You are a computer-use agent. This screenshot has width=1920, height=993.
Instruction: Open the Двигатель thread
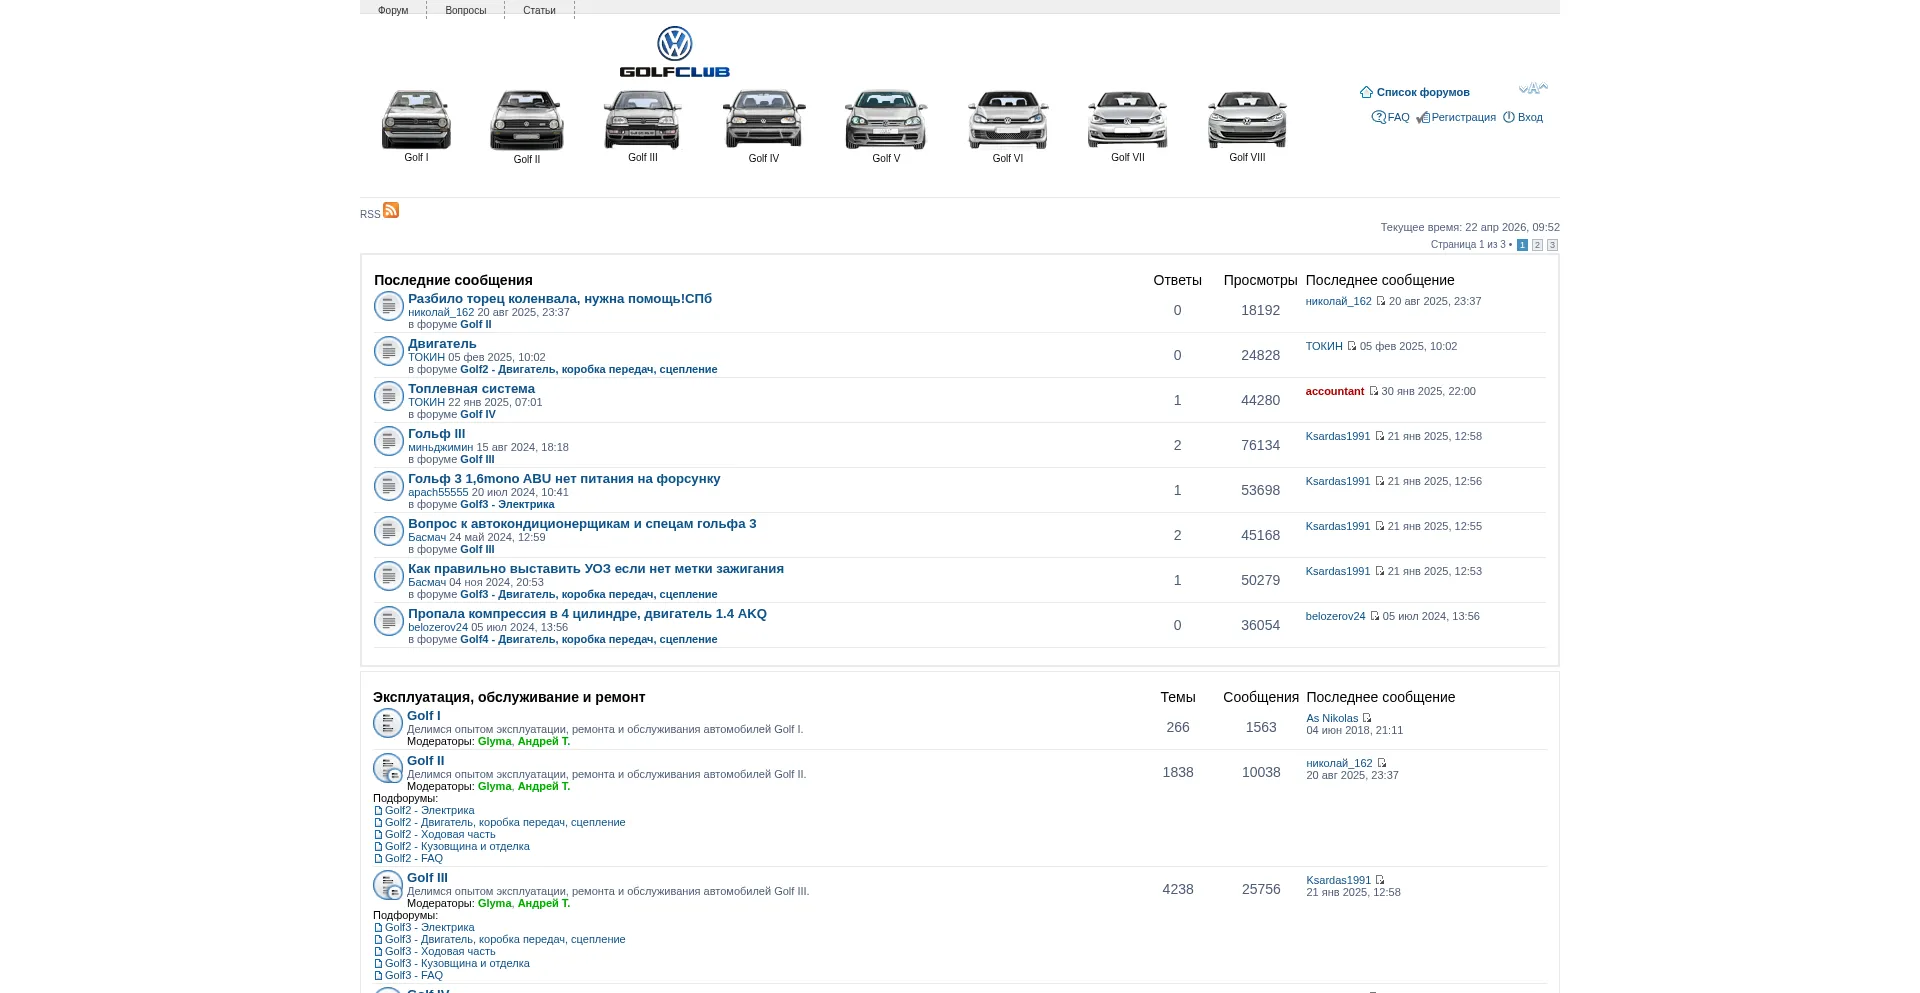tap(442, 343)
